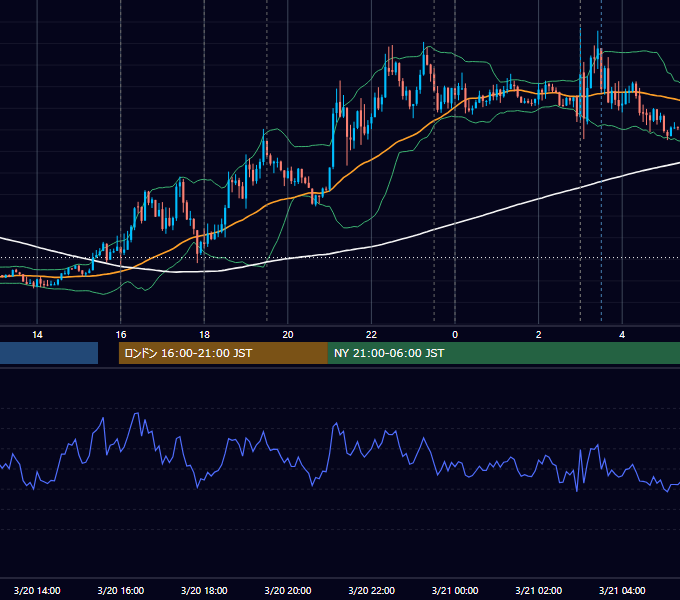Click the hour label 18 on price chart axis
This screenshot has width=680, height=600.
(x=204, y=335)
